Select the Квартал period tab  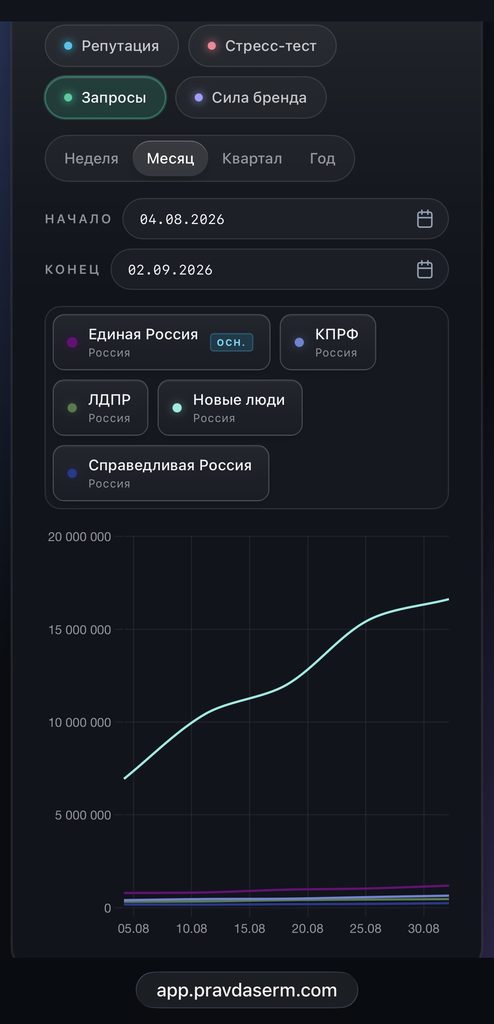tap(252, 159)
